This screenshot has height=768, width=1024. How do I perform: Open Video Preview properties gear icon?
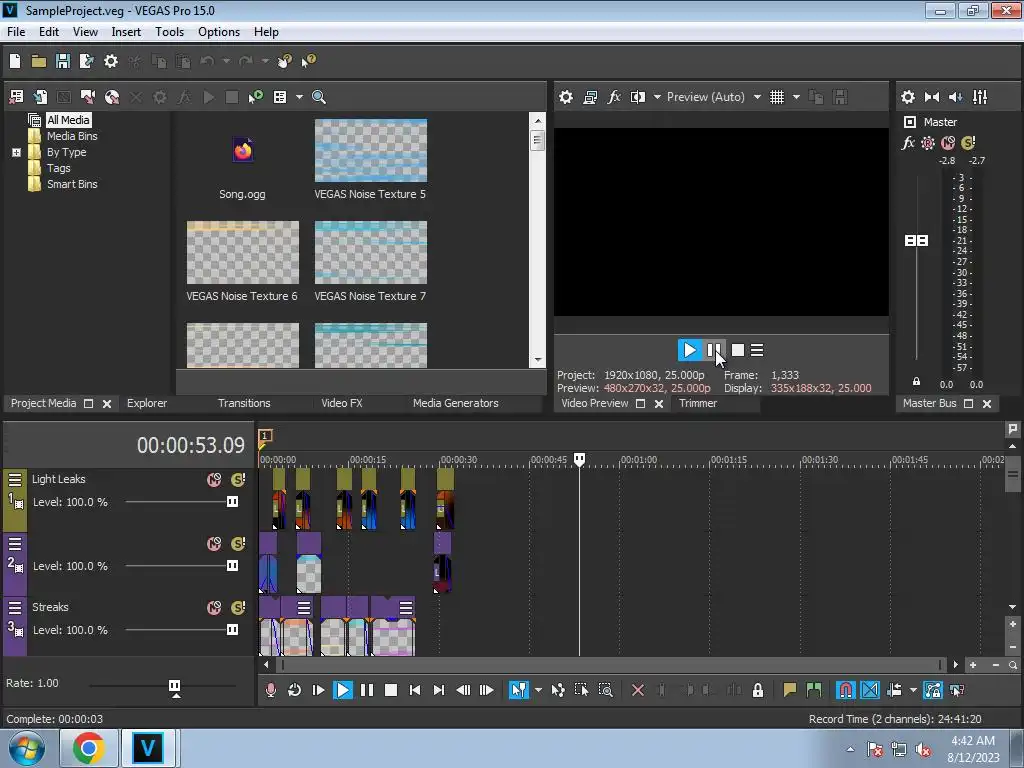tap(566, 97)
